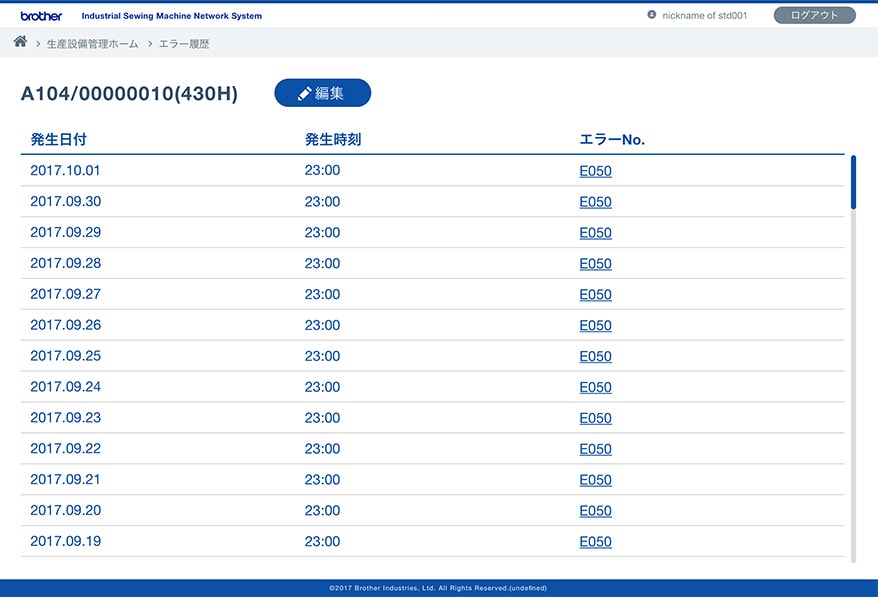Click the Brother logo
This screenshot has width=878, height=600.
pos(41,16)
